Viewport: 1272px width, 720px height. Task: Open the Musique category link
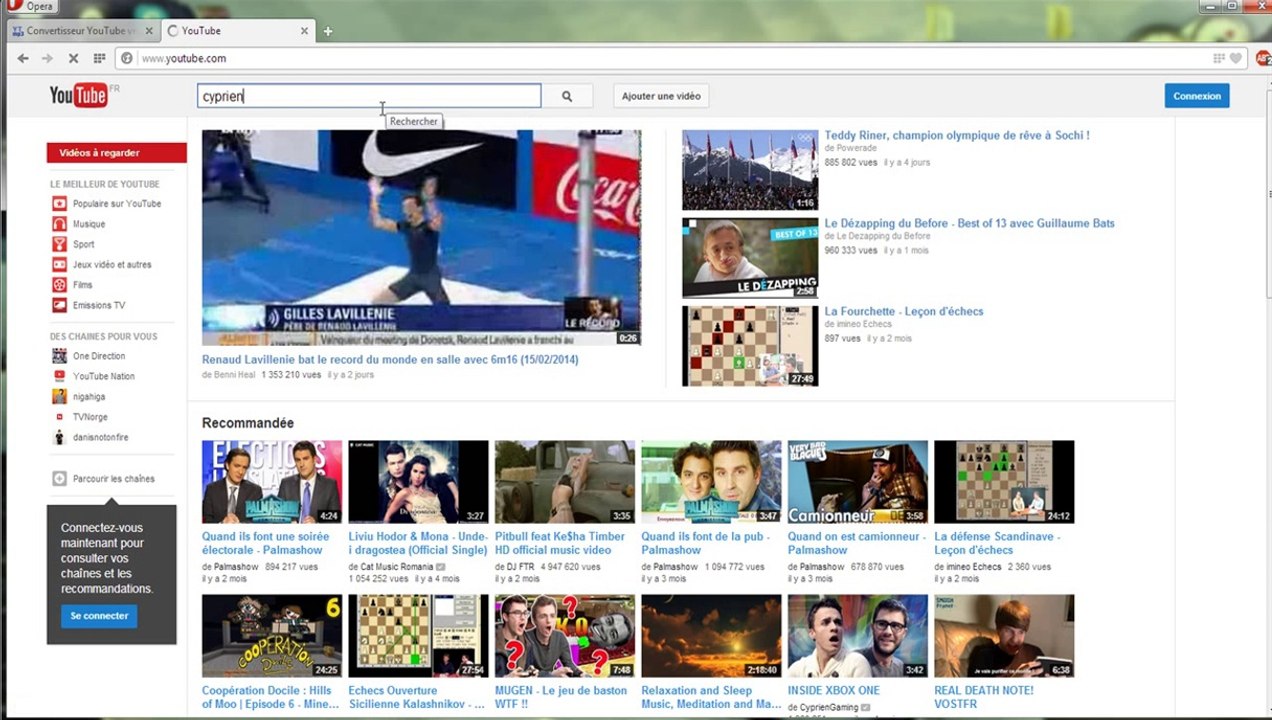pyautogui.click(x=89, y=224)
